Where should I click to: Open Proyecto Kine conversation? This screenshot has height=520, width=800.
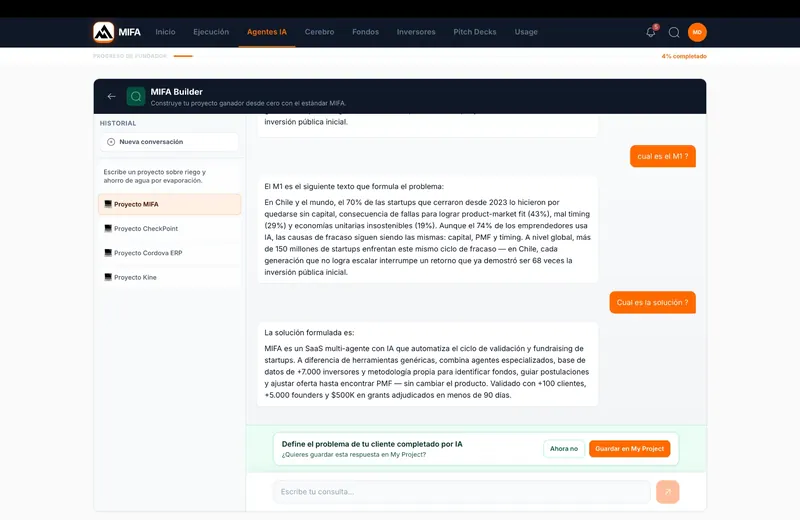(x=169, y=277)
